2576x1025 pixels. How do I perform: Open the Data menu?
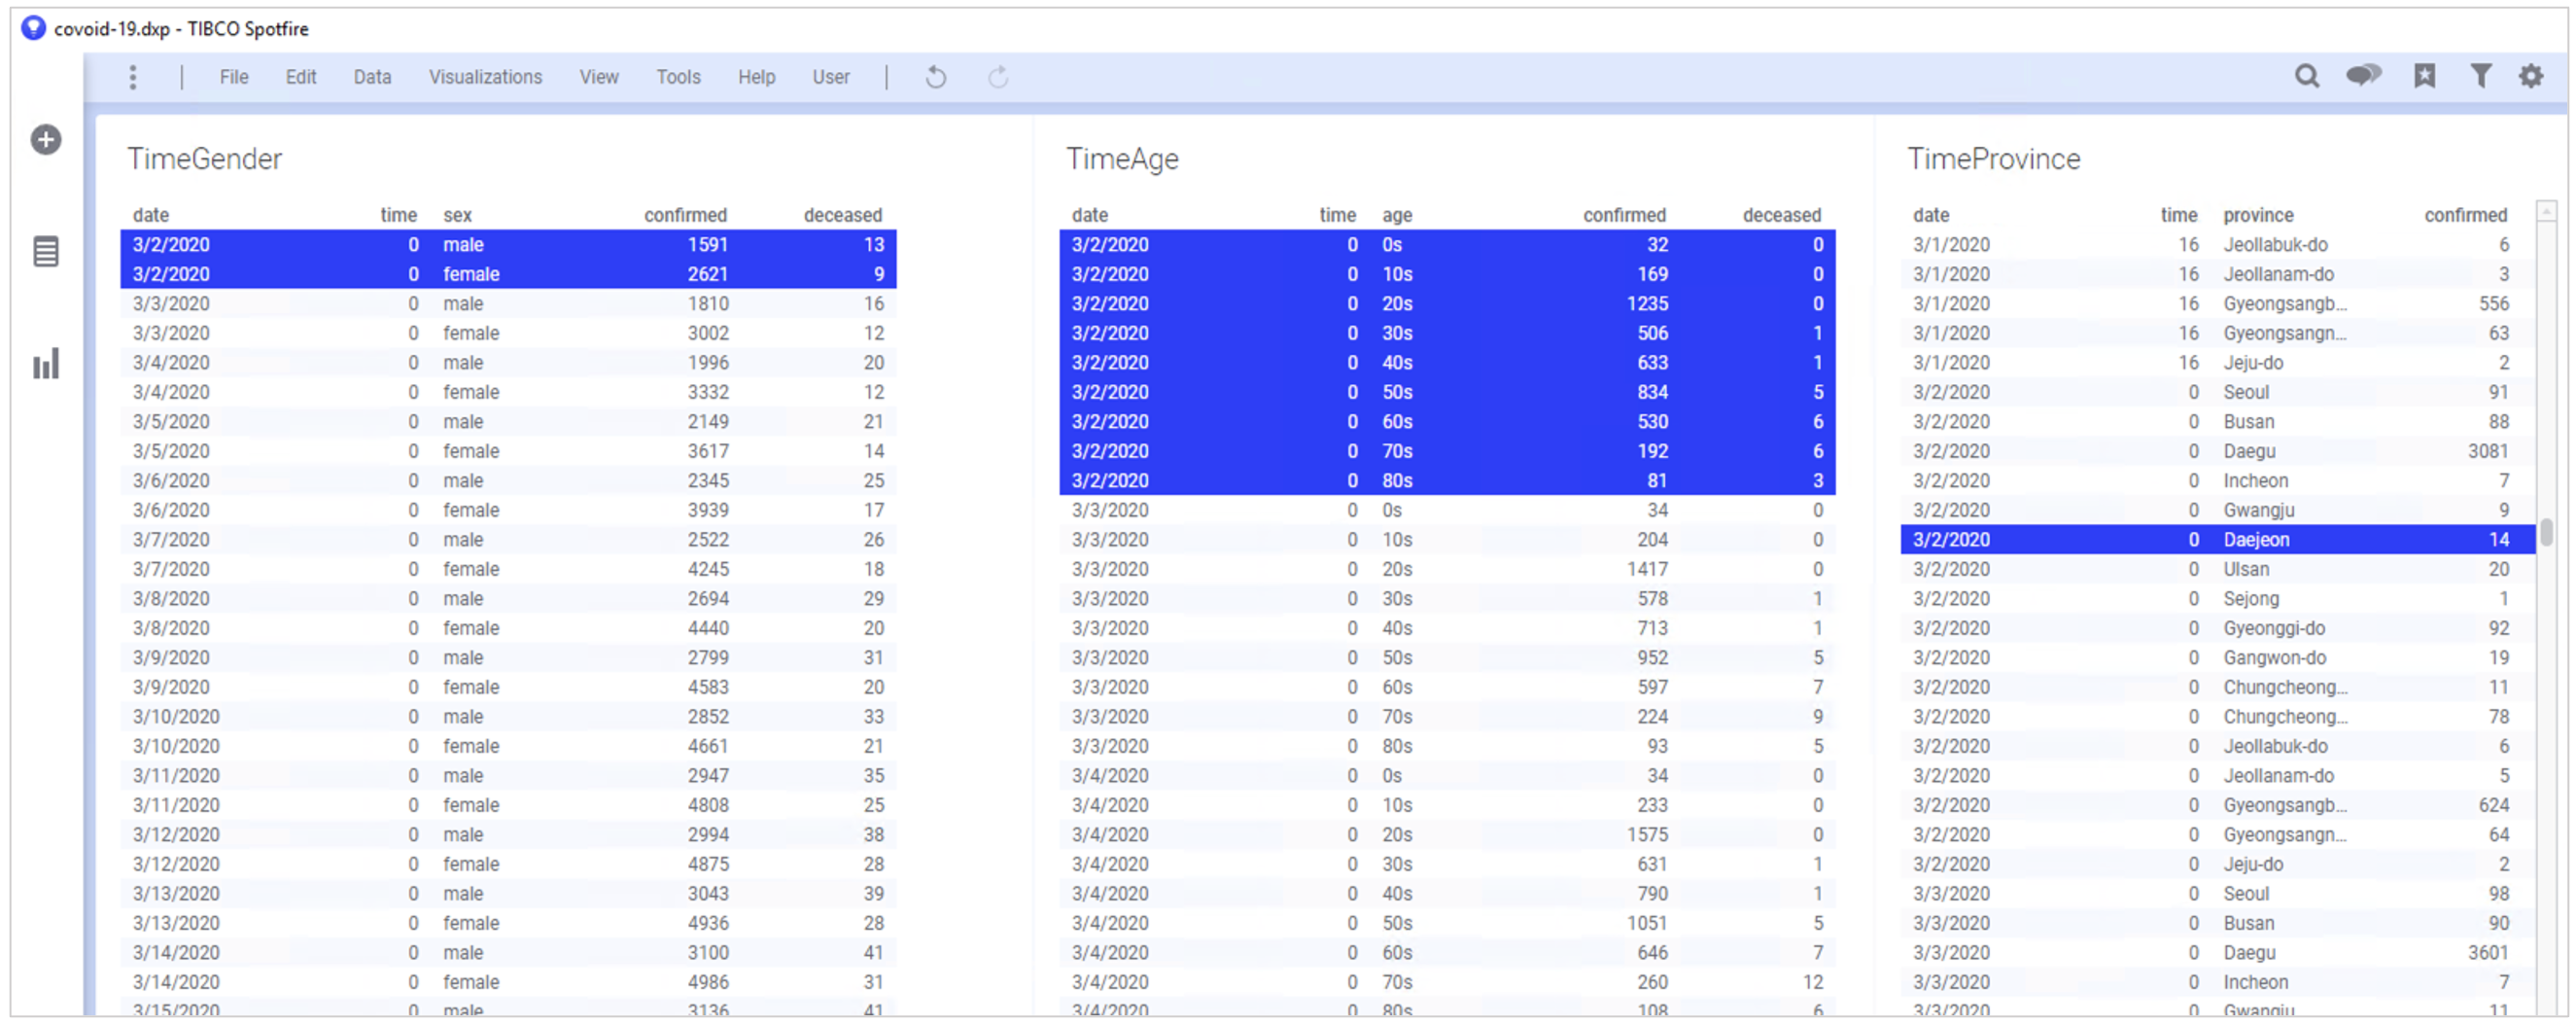coord(372,77)
